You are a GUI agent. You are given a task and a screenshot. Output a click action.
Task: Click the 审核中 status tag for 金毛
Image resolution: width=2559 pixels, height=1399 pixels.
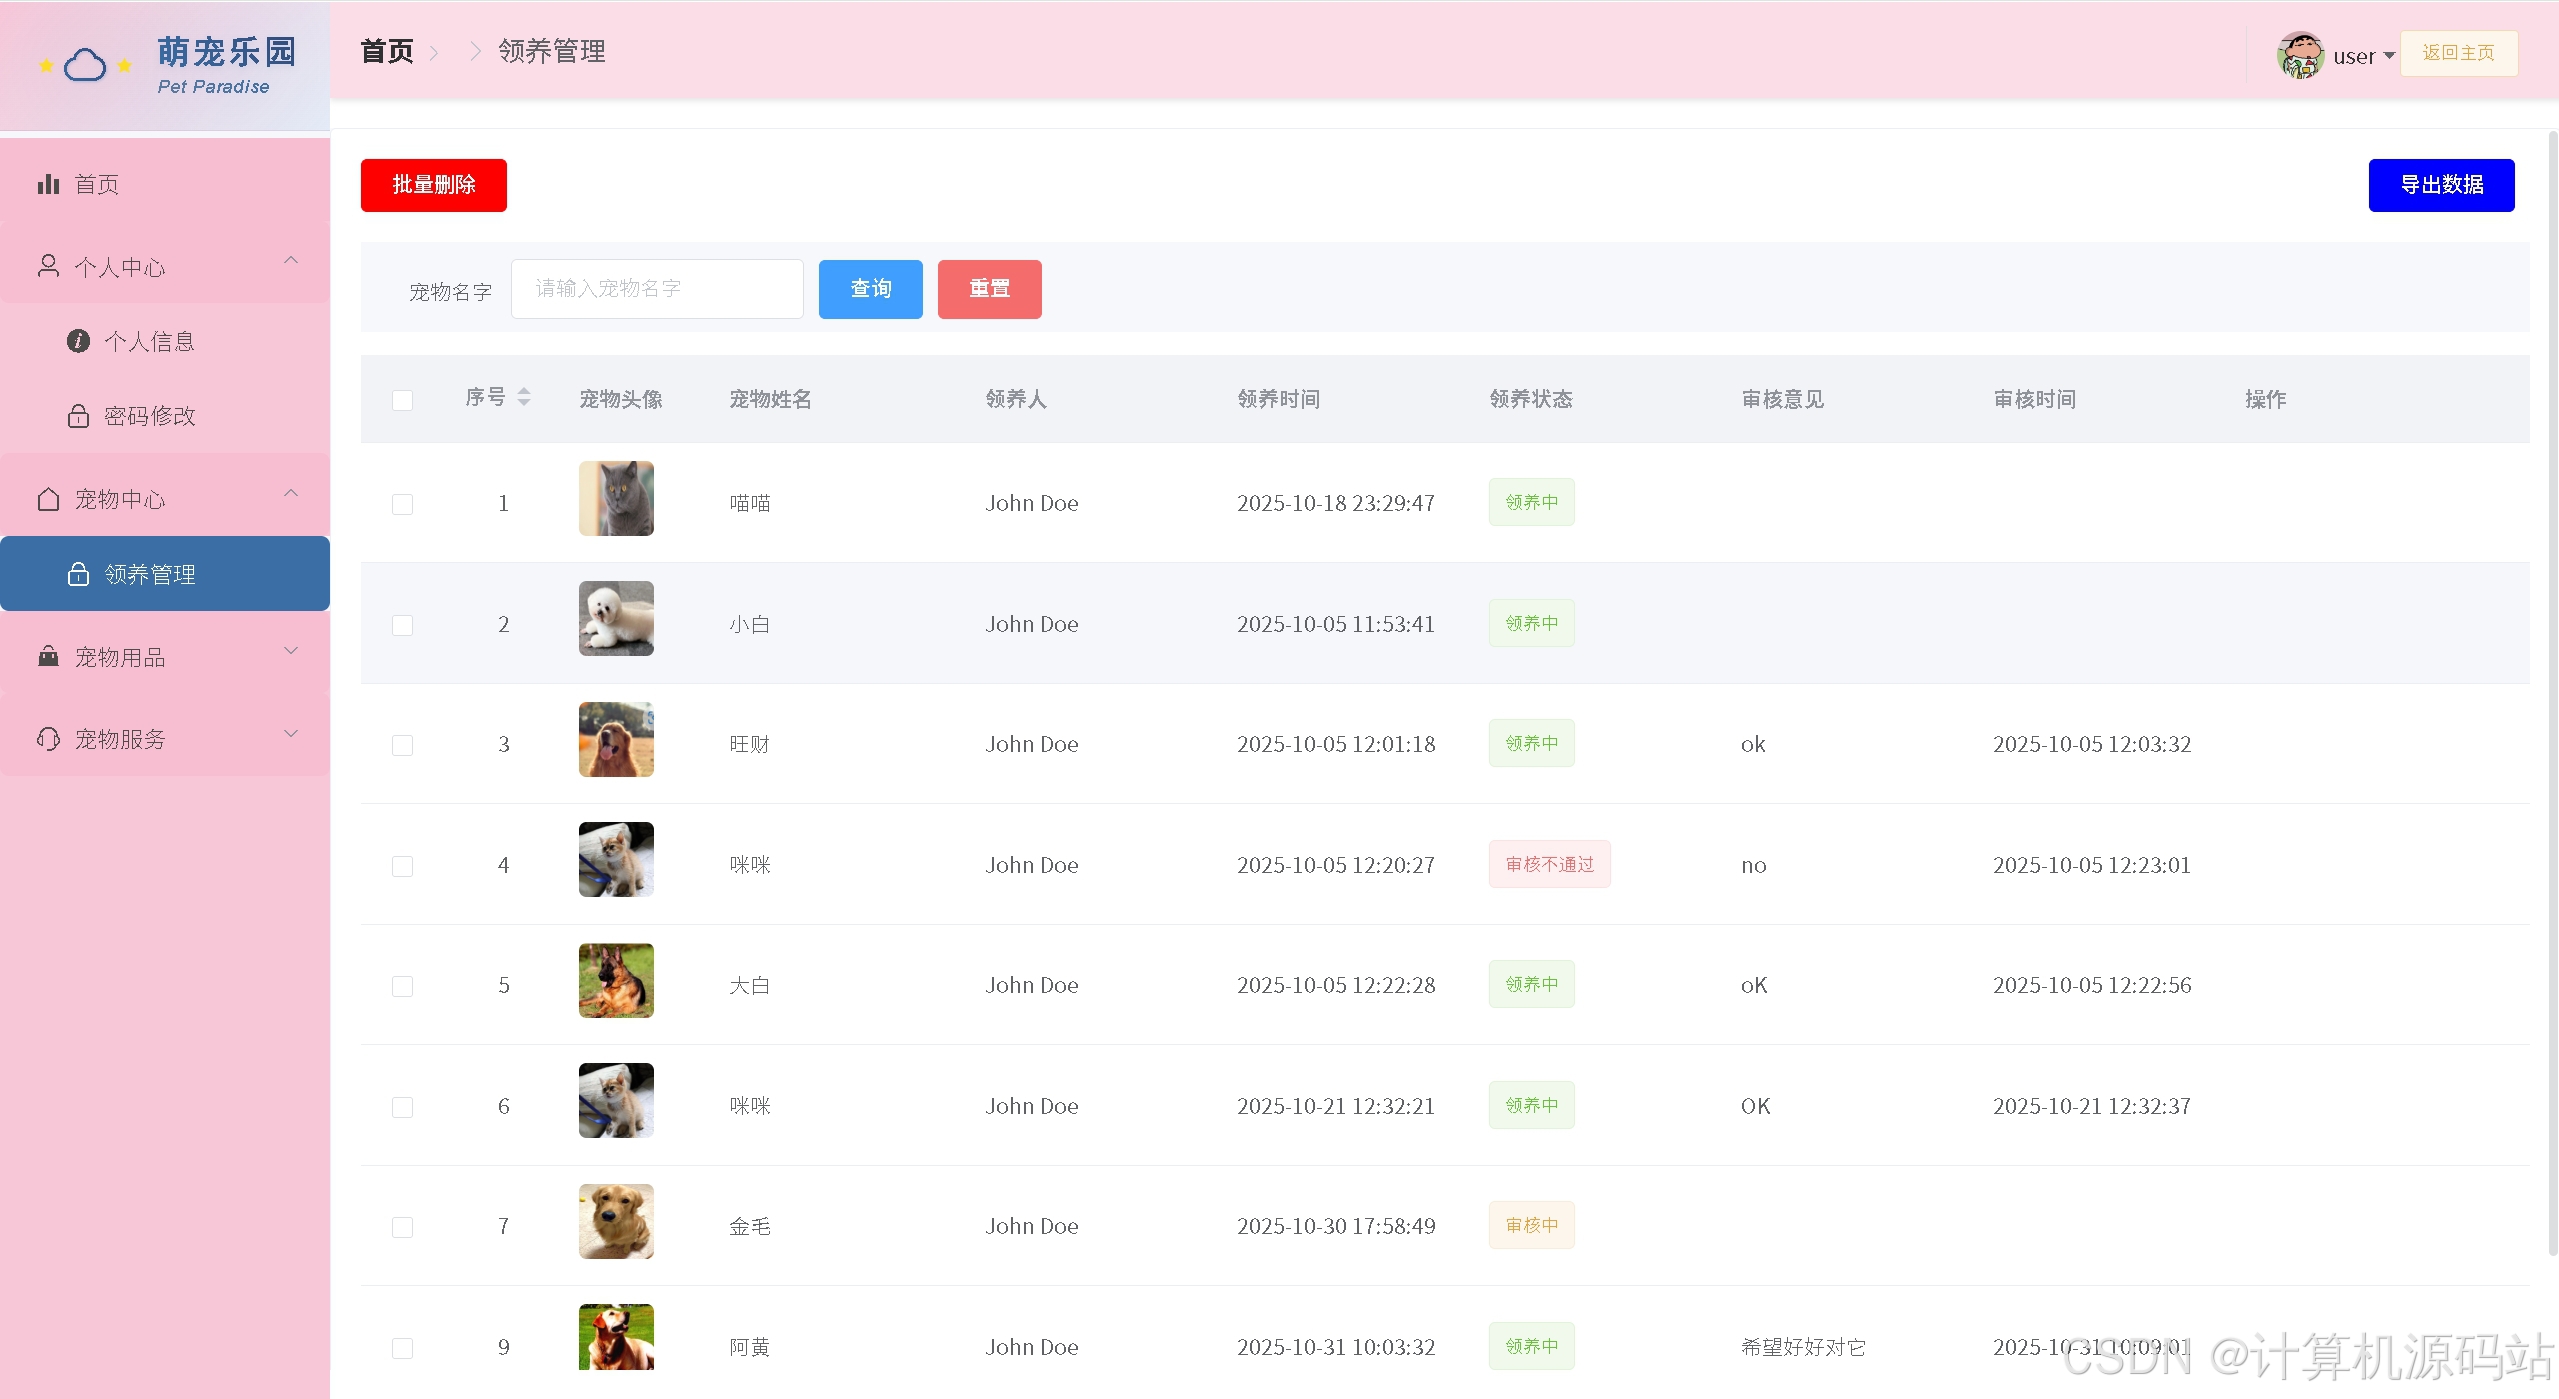pyautogui.click(x=1531, y=1225)
